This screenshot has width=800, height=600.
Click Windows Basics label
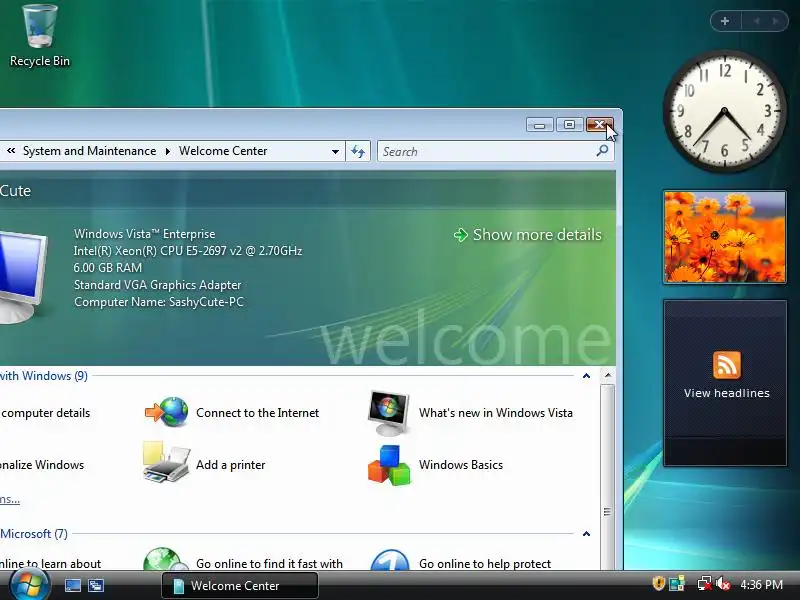(461, 465)
